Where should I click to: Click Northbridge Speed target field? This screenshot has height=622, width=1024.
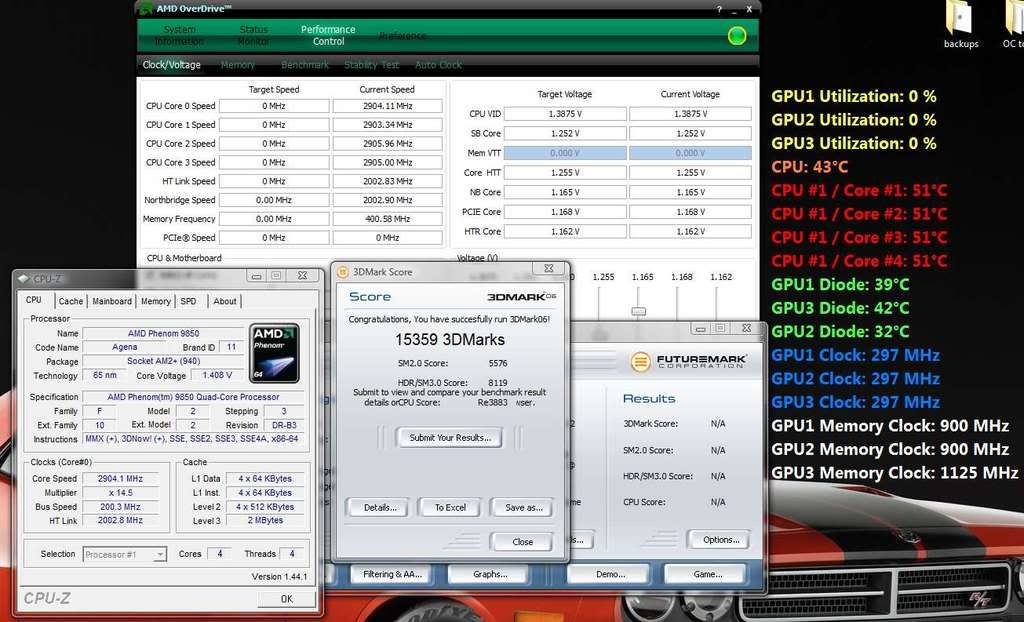point(274,200)
